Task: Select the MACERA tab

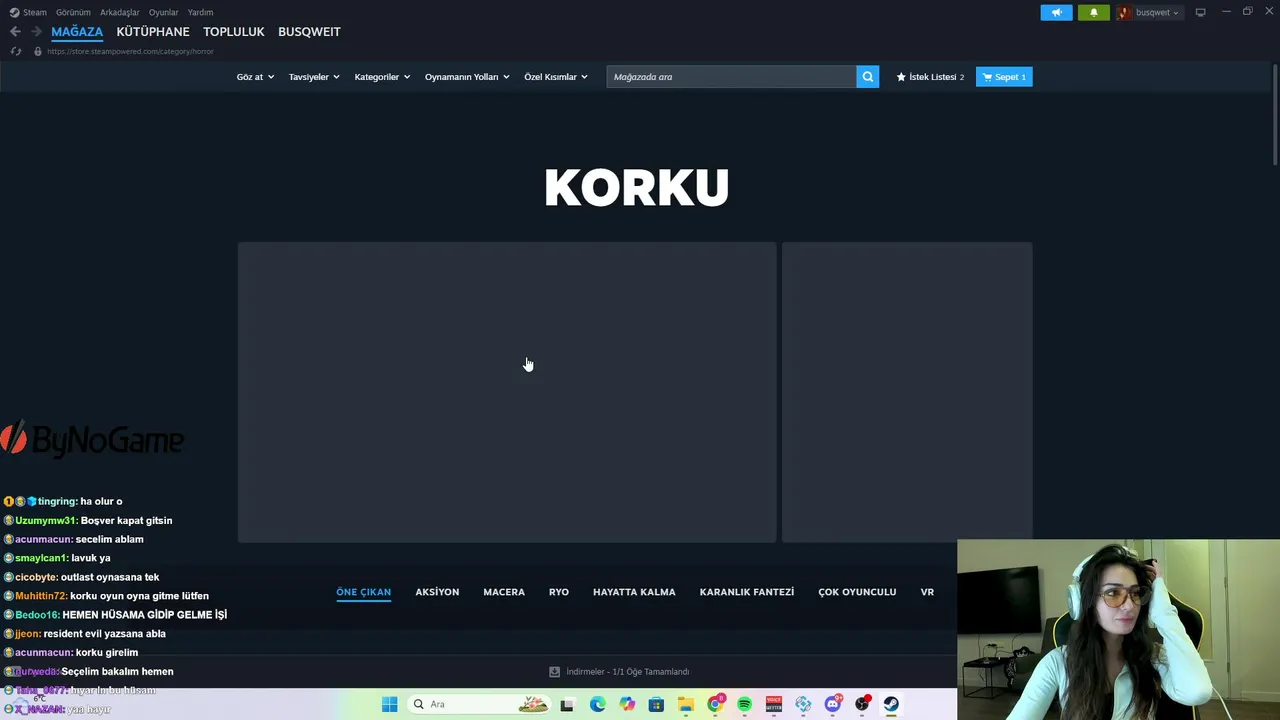Action: (504, 592)
